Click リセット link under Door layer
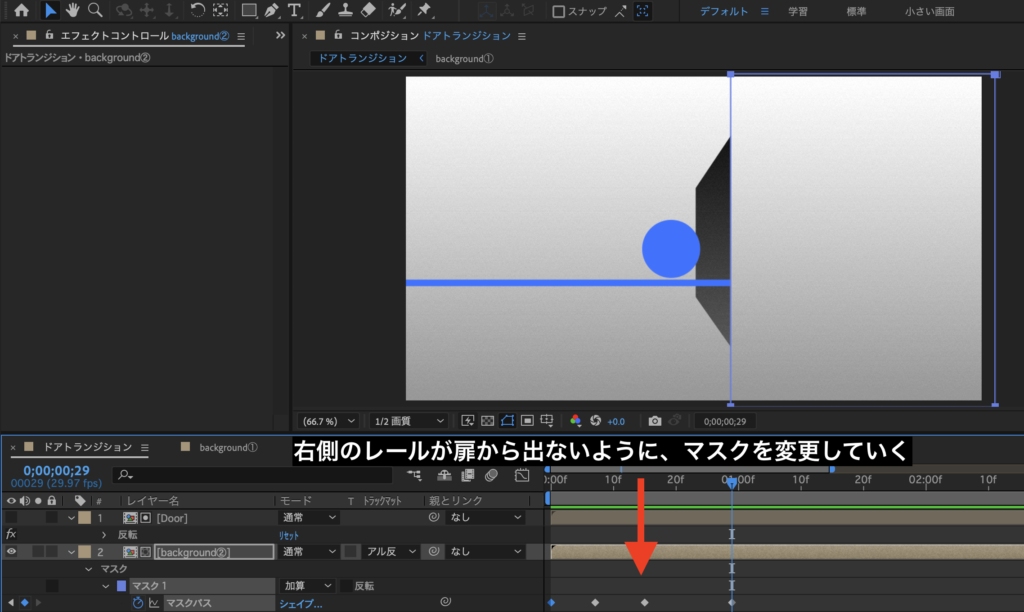Screen dimensions: 1024x612 click(289, 535)
